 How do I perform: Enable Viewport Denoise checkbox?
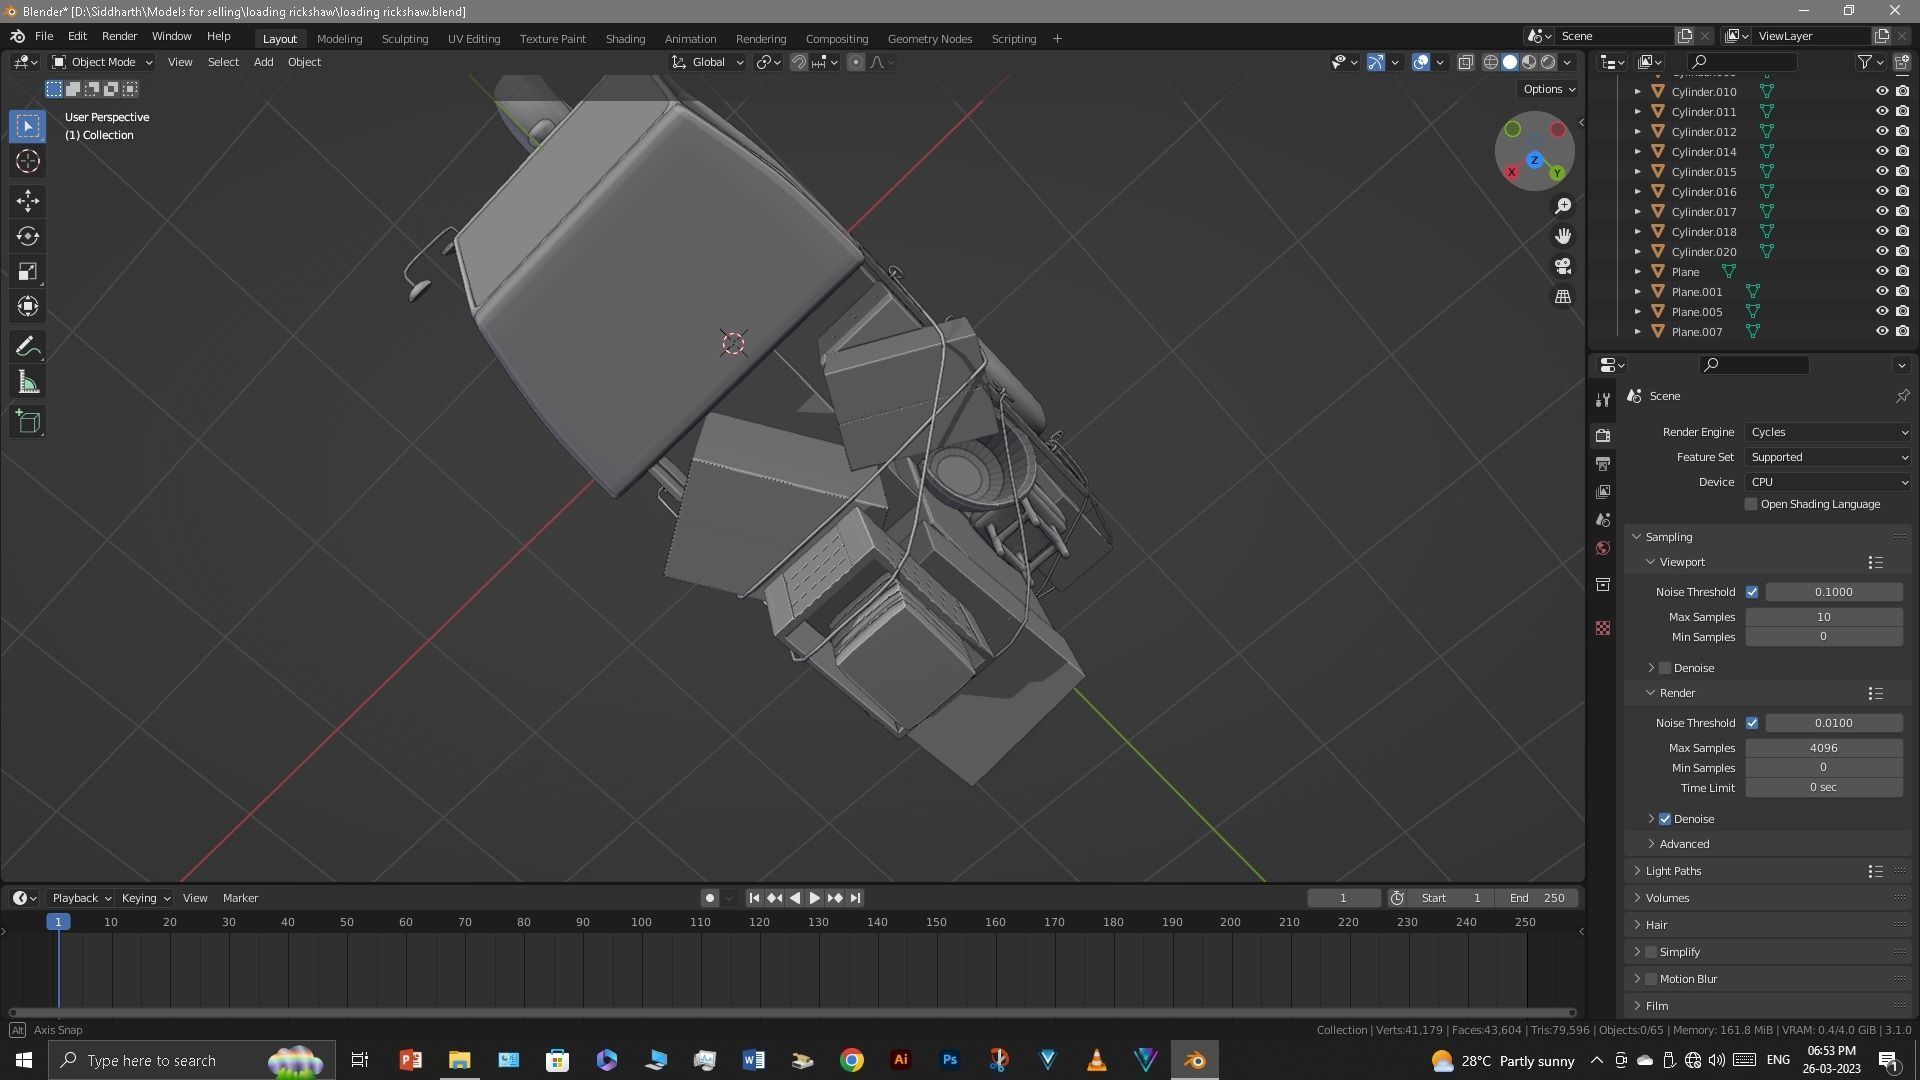pyautogui.click(x=1665, y=668)
